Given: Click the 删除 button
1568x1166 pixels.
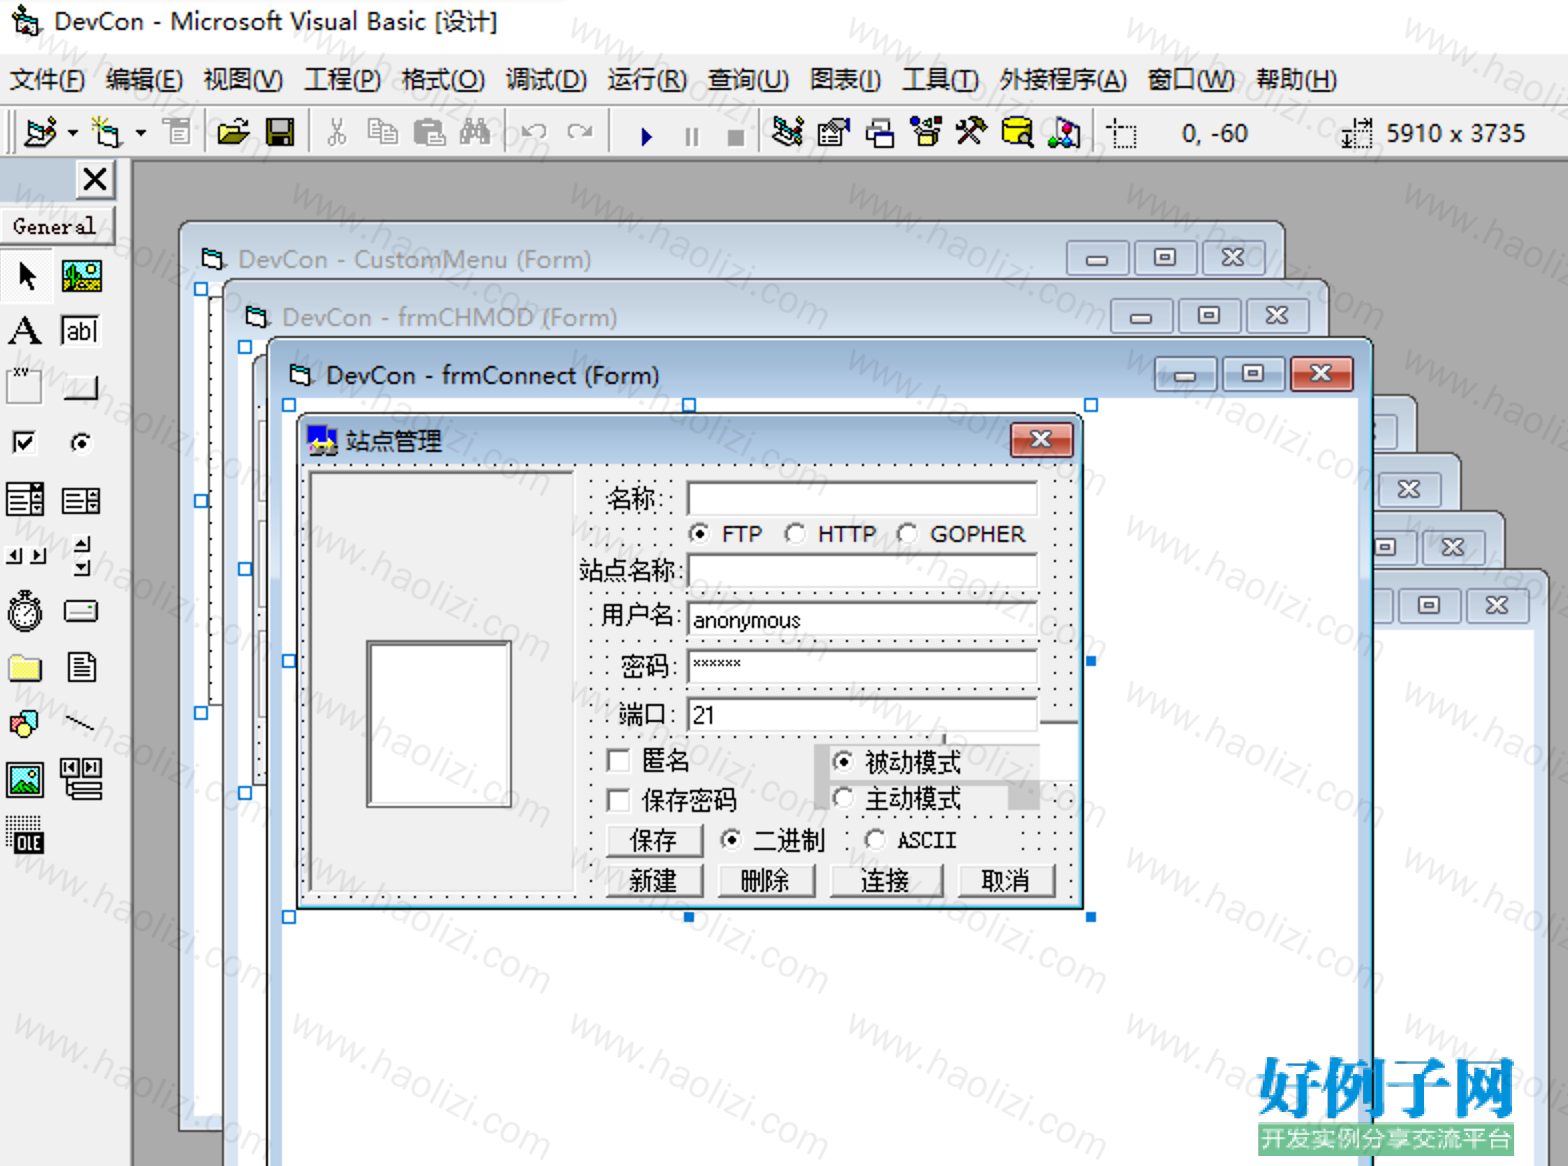Looking at the screenshot, I should coord(765,880).
